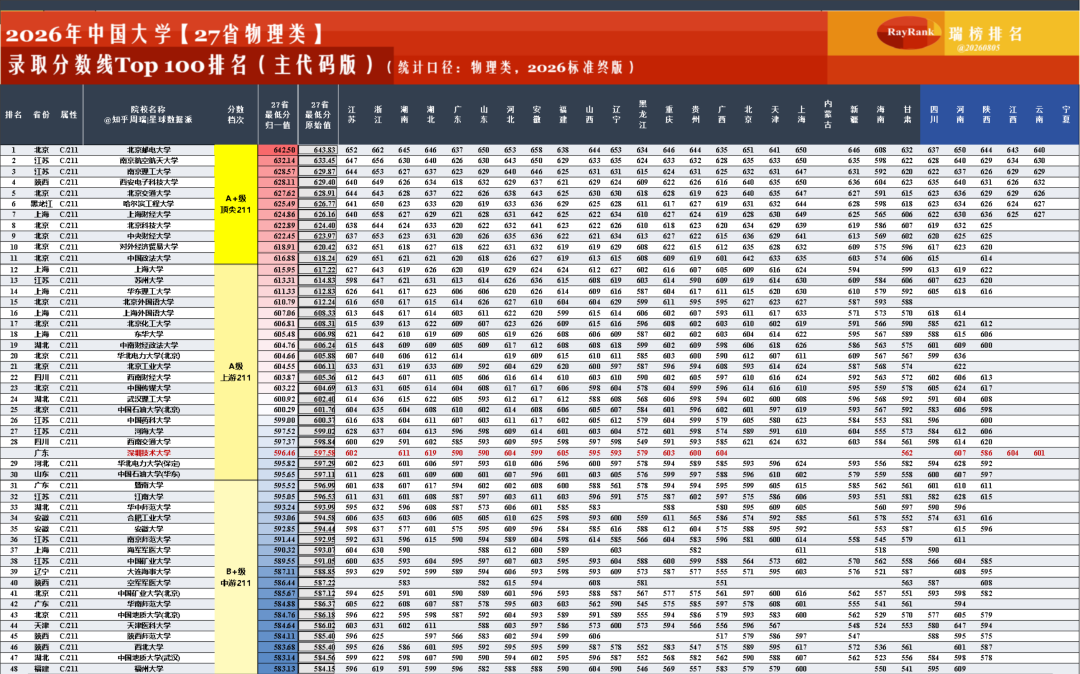This screenshot has width=1080, height=674.
Task: Click the 北京邮电大学 cell
Action: (149, 150)
